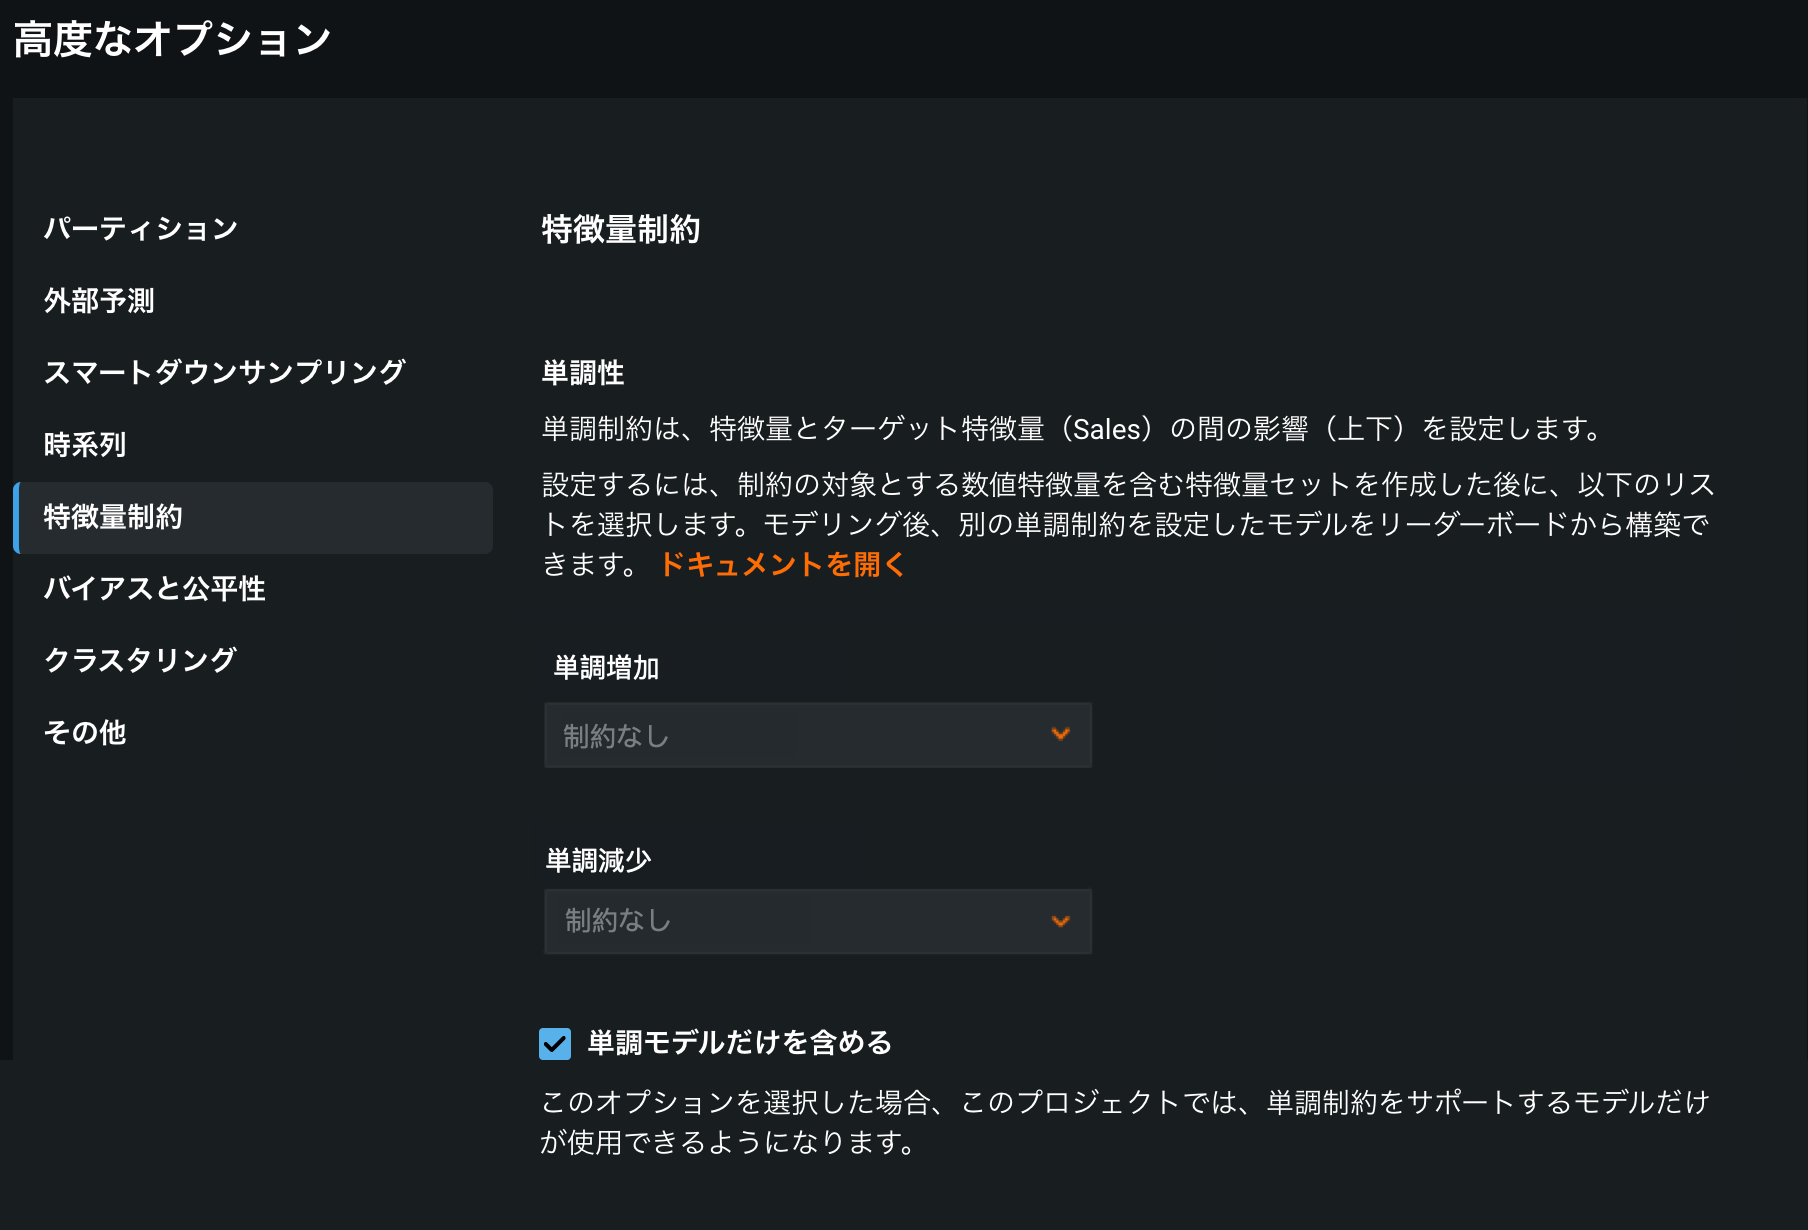
Task: Click the chevron on 単調減少 dropdown
Action: pyautogui.click(x=1061, y=921)
